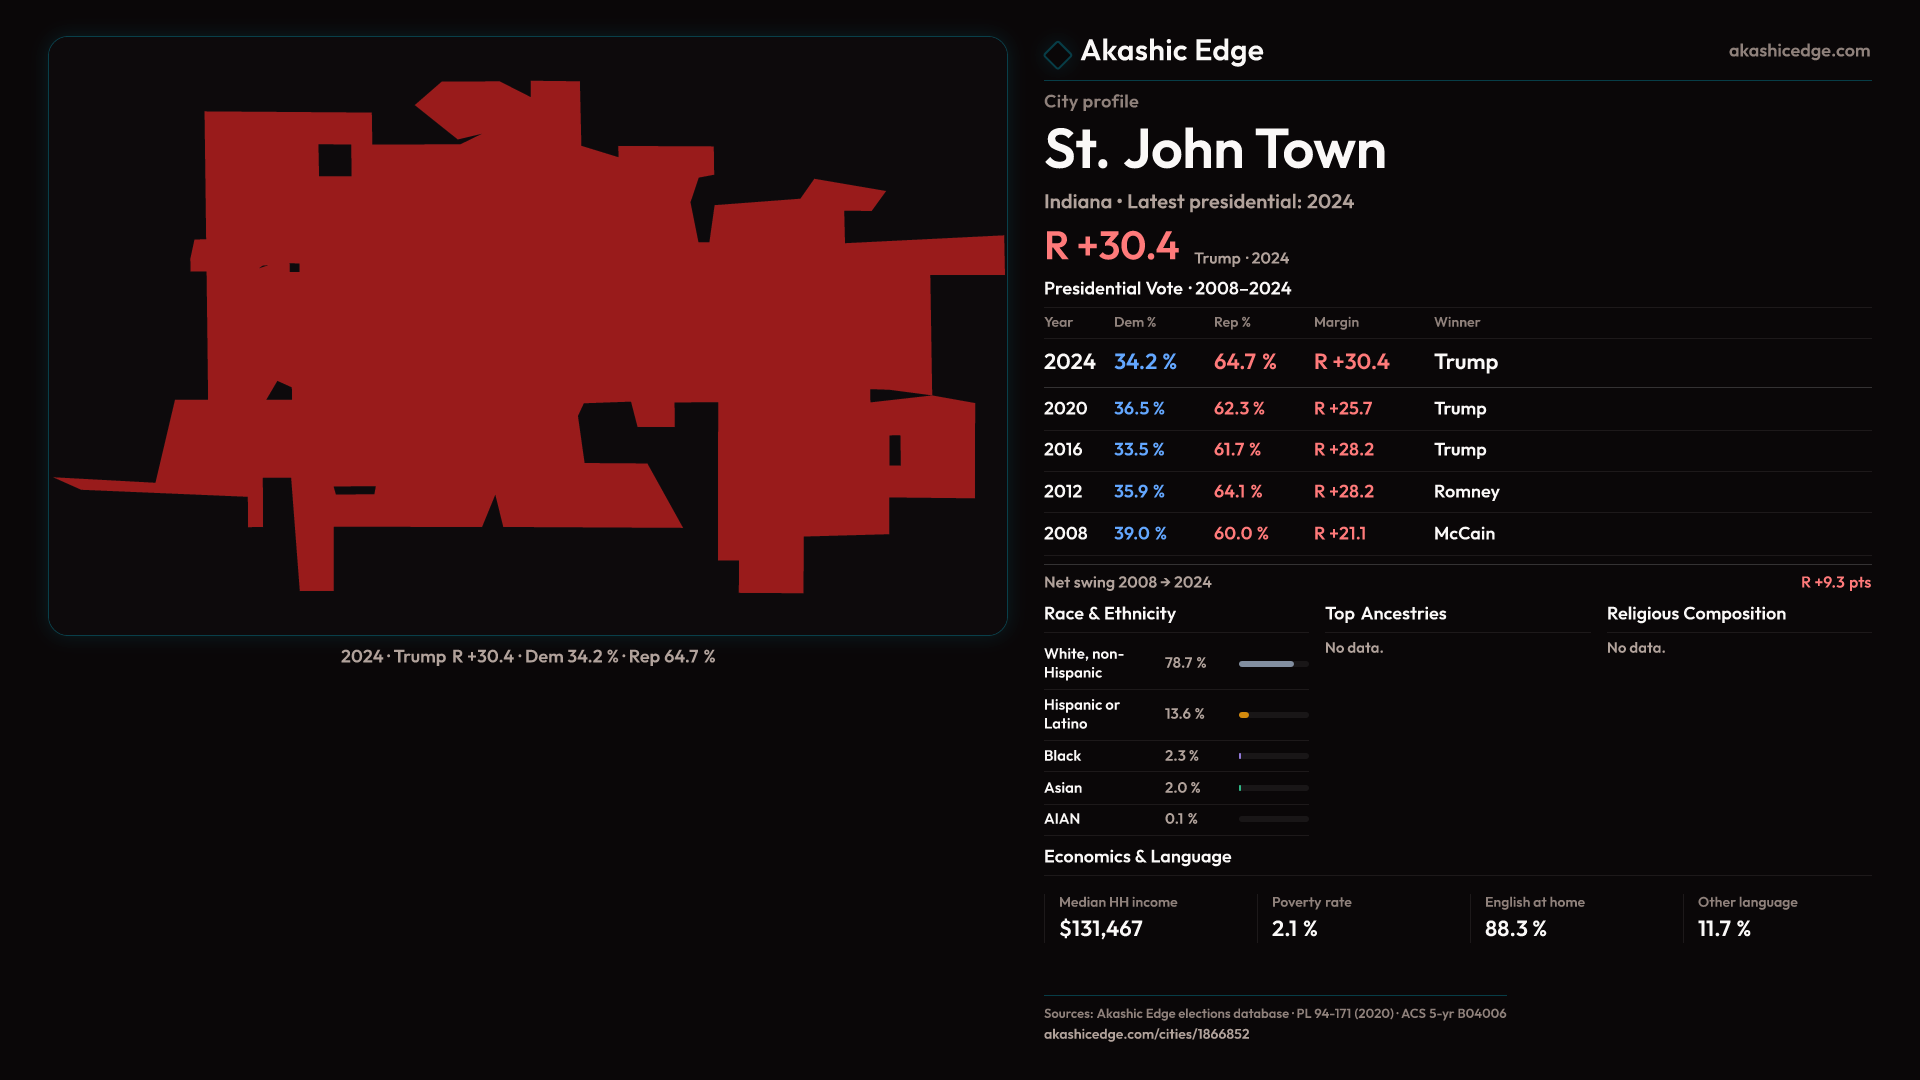Click the Poverty rate stat card
The height and width of the screenshot is (1080, 1920).
click(1358, 917)
